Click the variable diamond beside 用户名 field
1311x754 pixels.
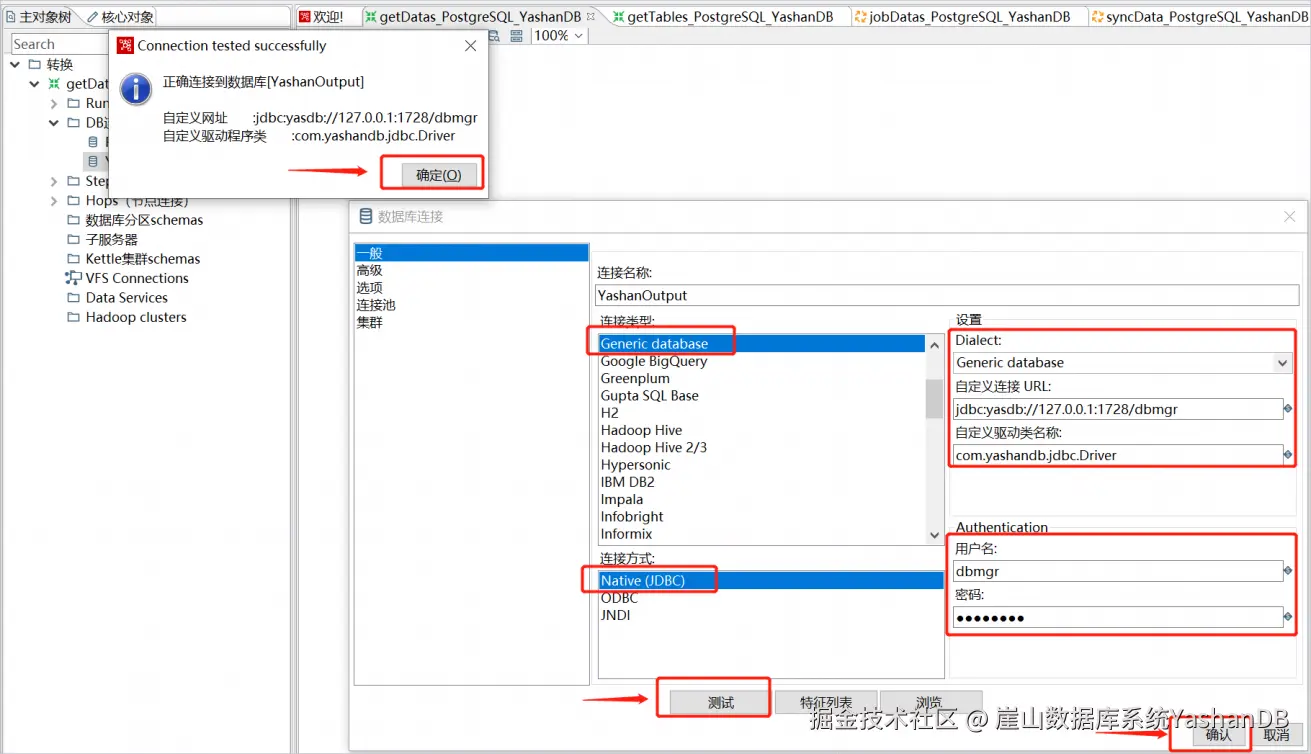click(x=1288, y=572)
